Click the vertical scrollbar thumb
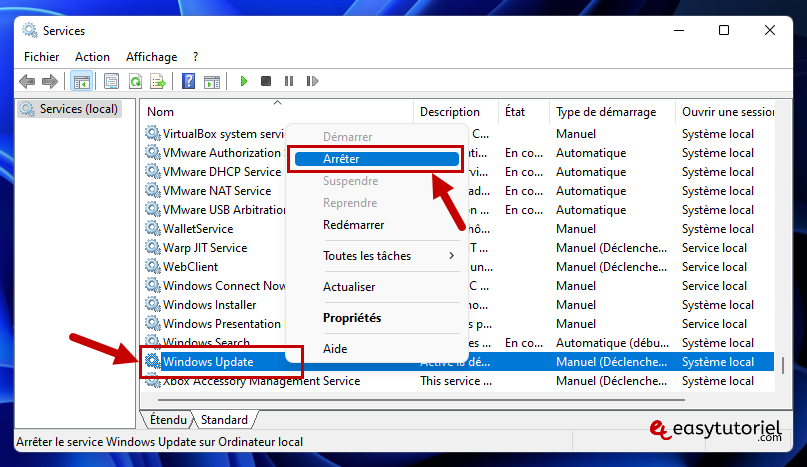The width and height of the screenshot is (807, 467). [783, 365]
